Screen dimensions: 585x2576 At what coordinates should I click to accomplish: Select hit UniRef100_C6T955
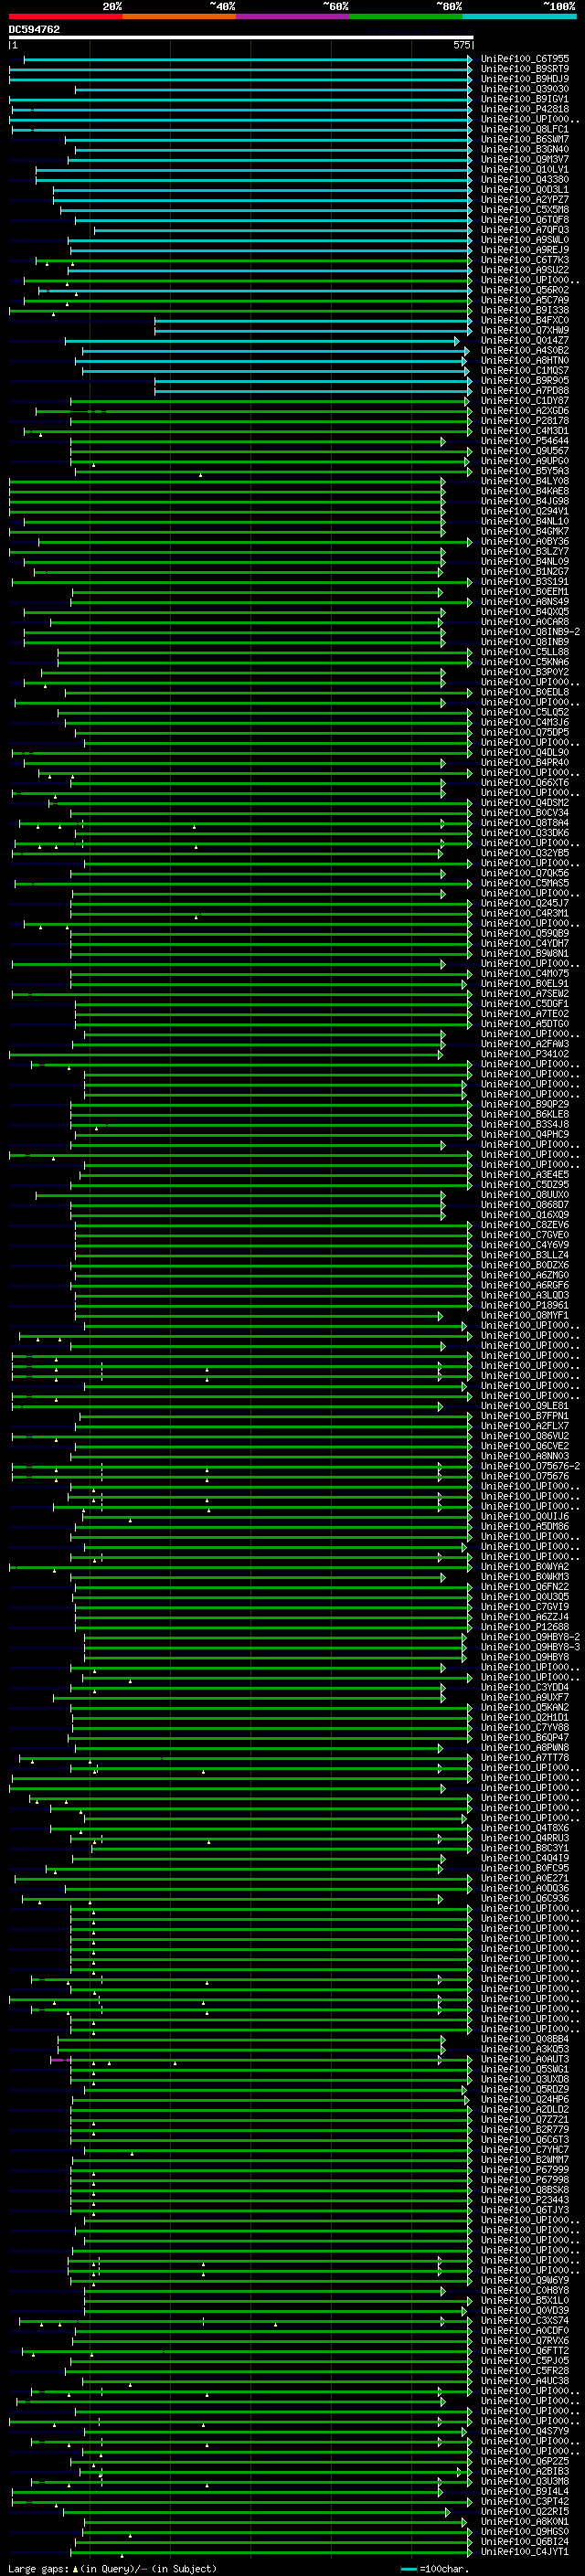pos(524,59)
